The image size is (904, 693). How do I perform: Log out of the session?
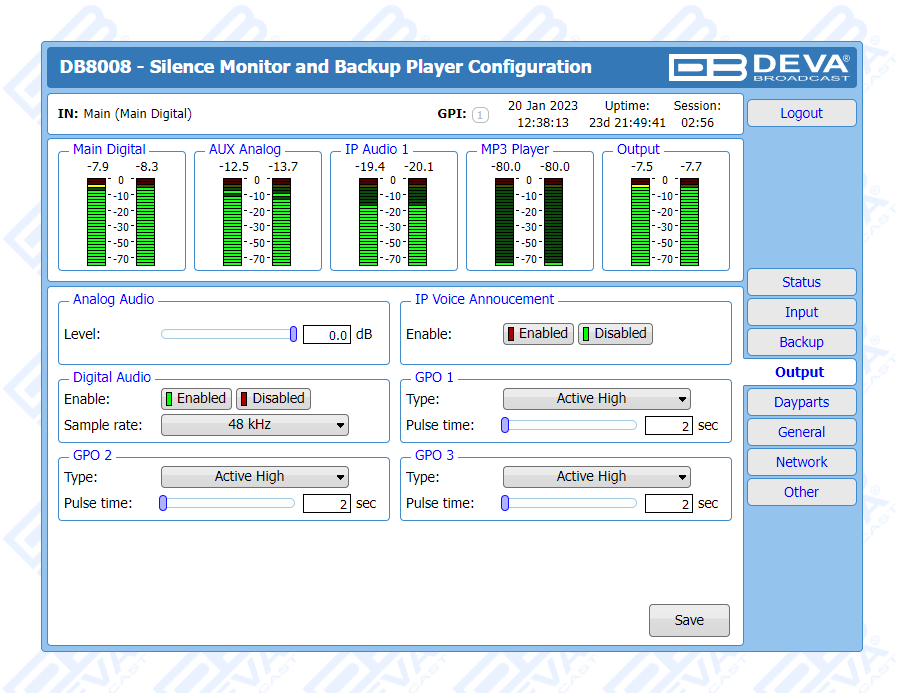(x=801, y=113)
